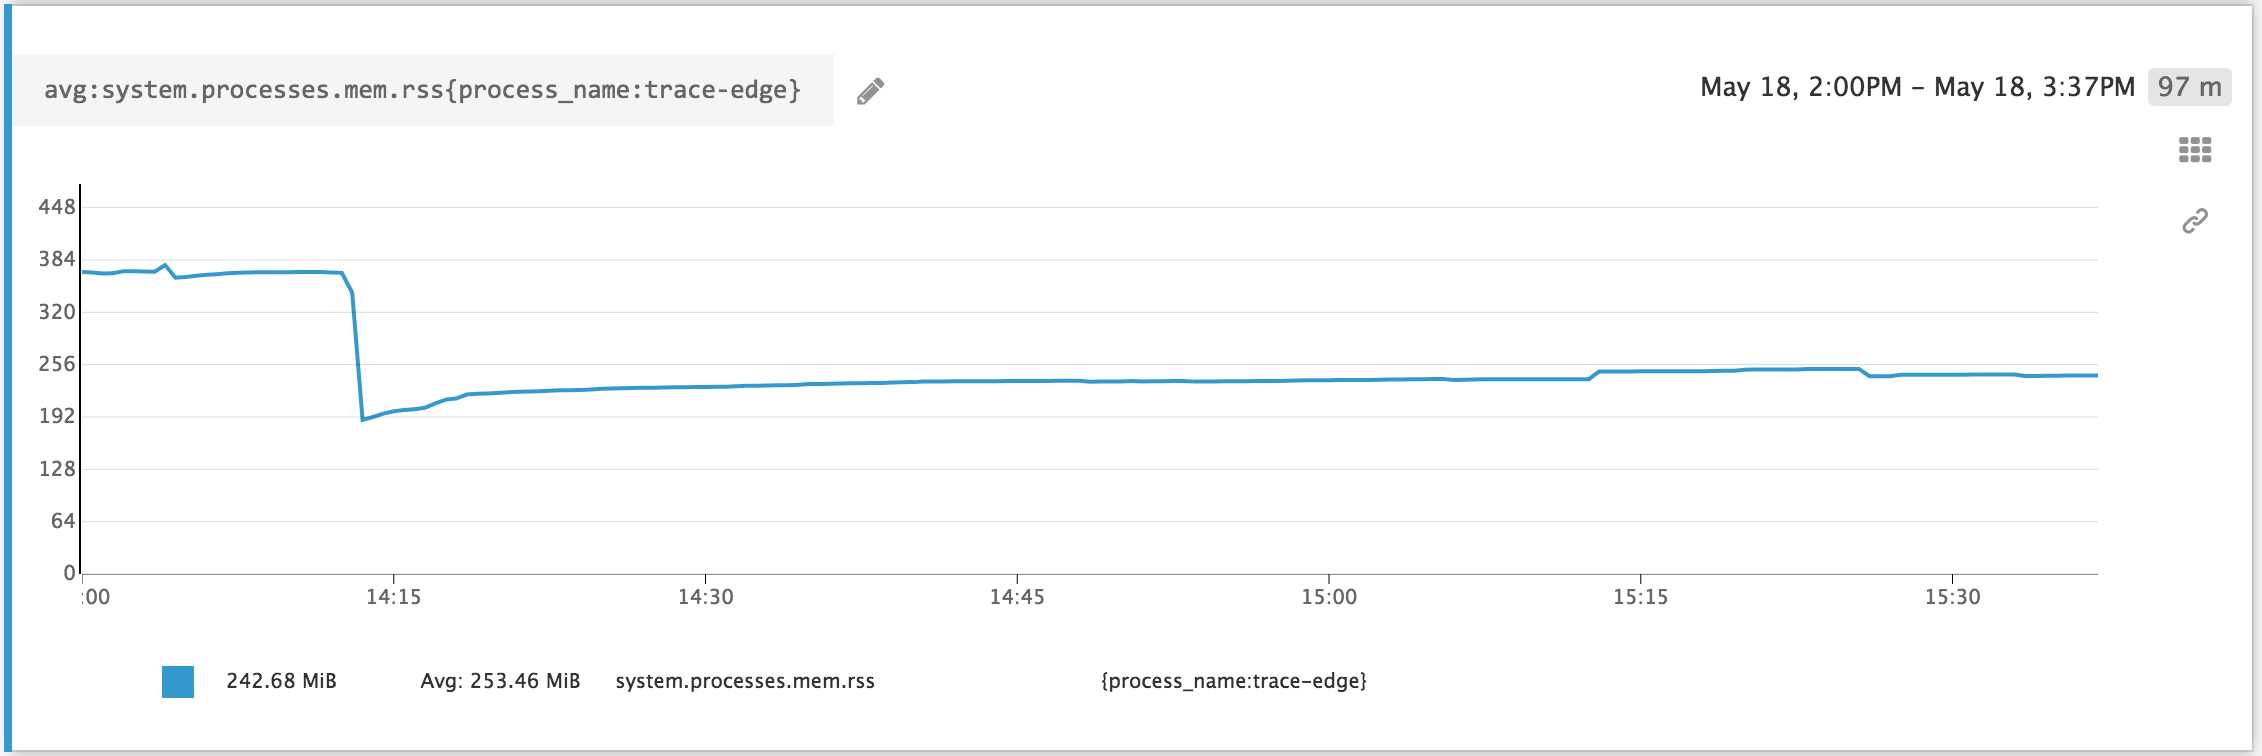The height and width of the screenshot is (756, 2262).
Task: Select the Avg: 253.46 MiB legend value
Action: pos(501,681)
